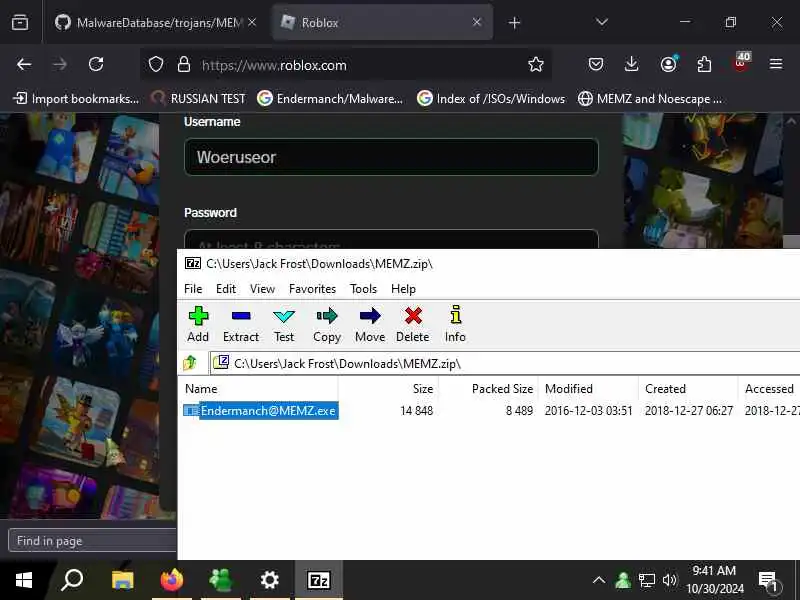Open the 7-Zip Favorites menu
The width and height of the screenshot is (800, 600).
coord(312,289)
